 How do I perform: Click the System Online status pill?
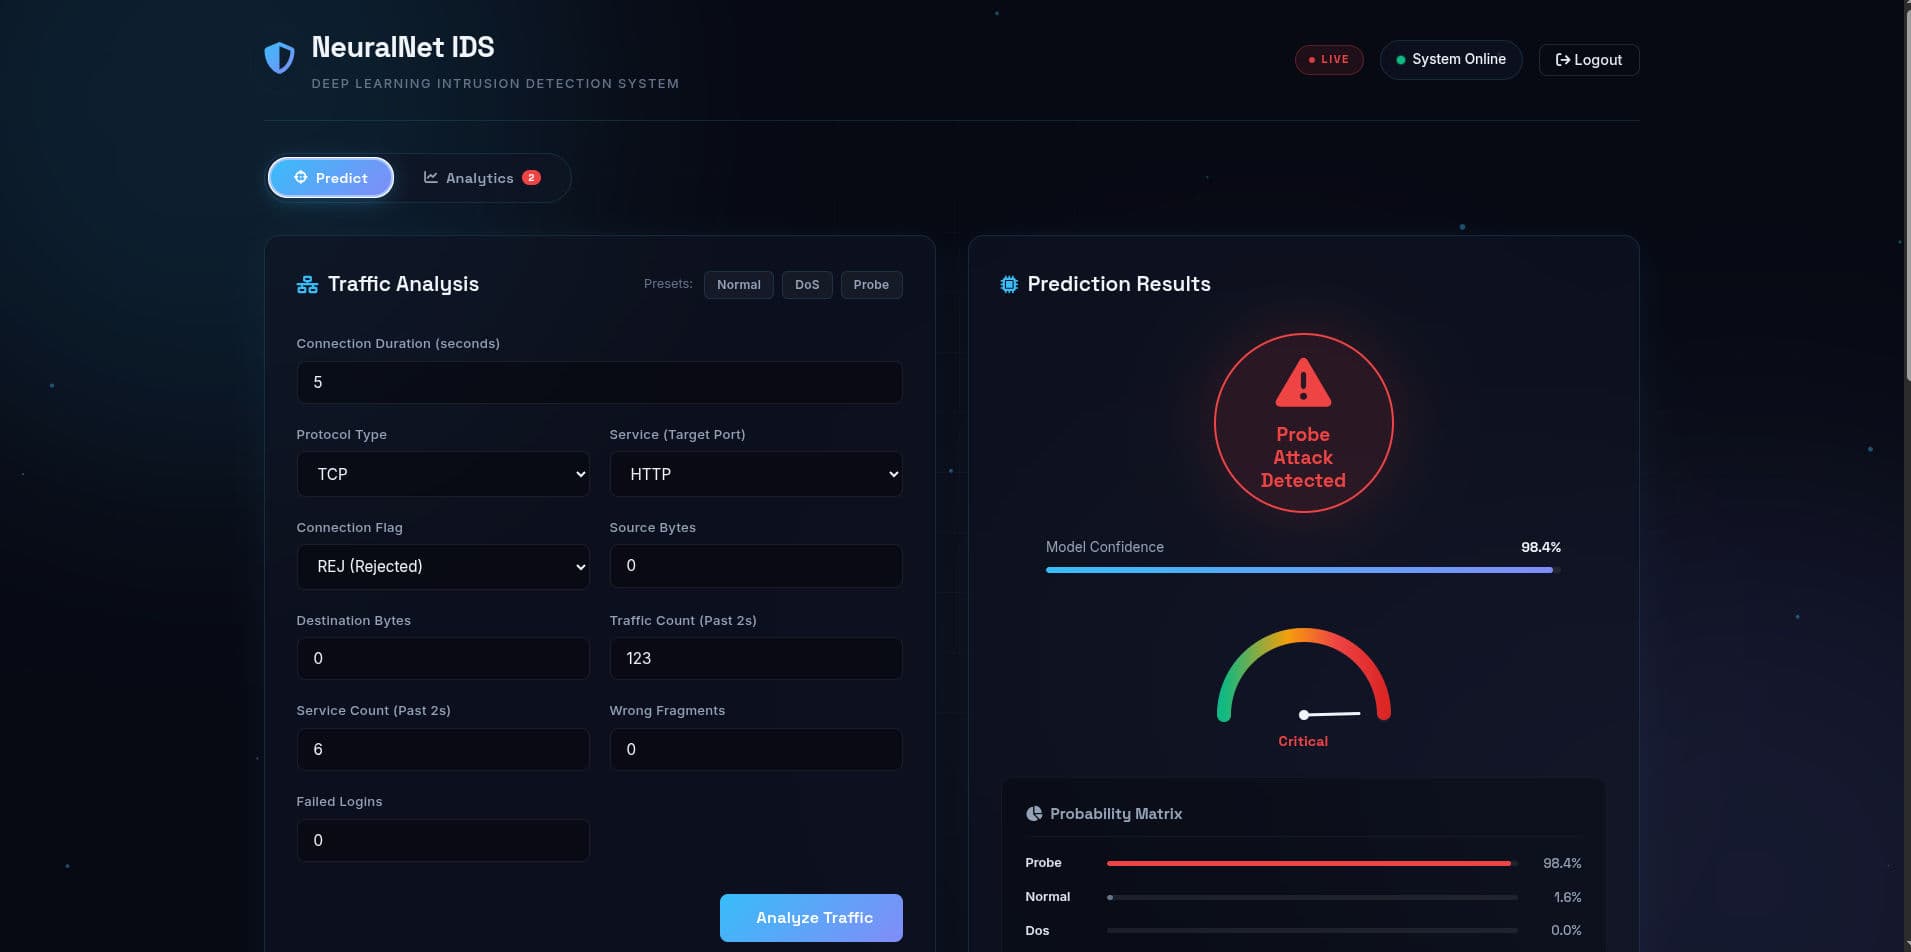pos(1451,60)
